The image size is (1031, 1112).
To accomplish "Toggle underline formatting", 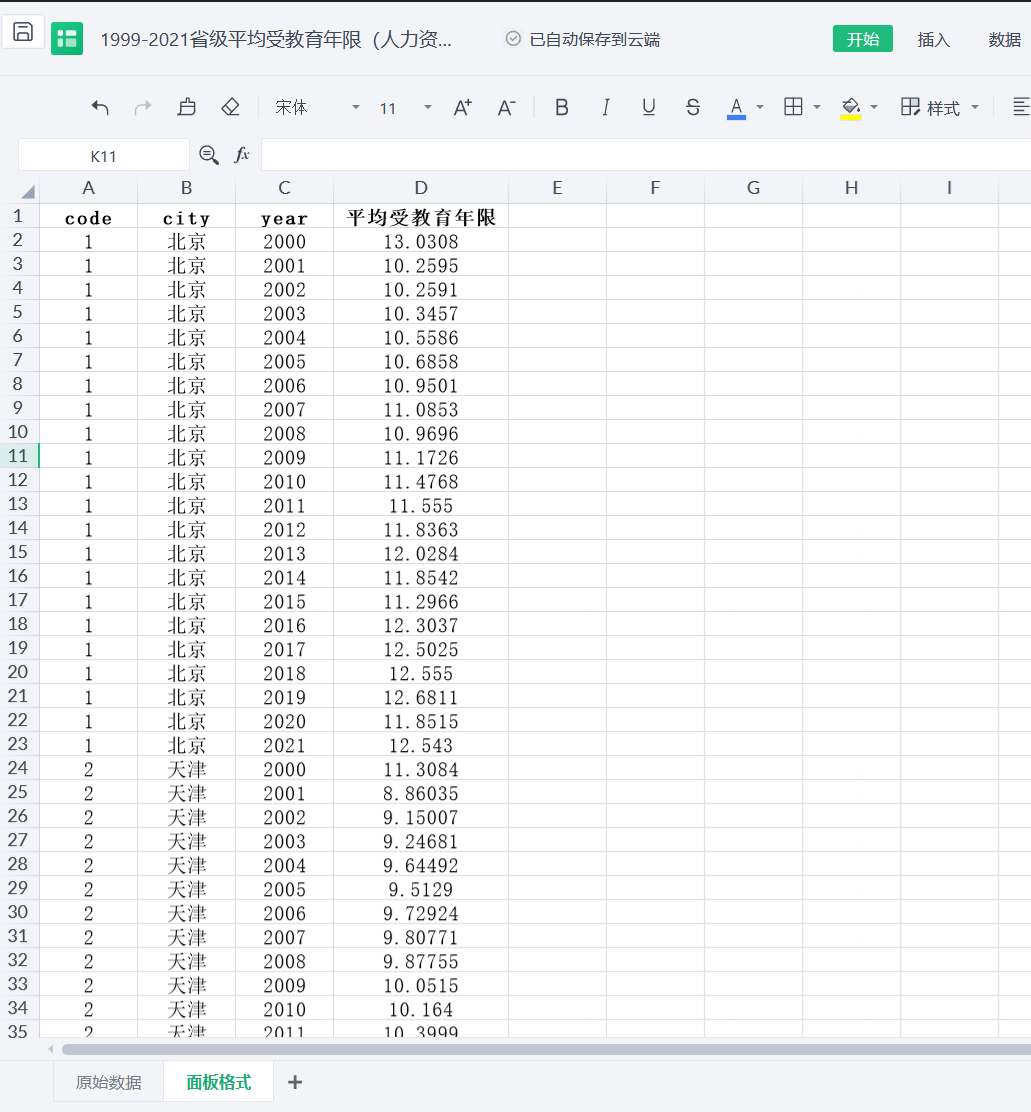I will pos(649,107).
